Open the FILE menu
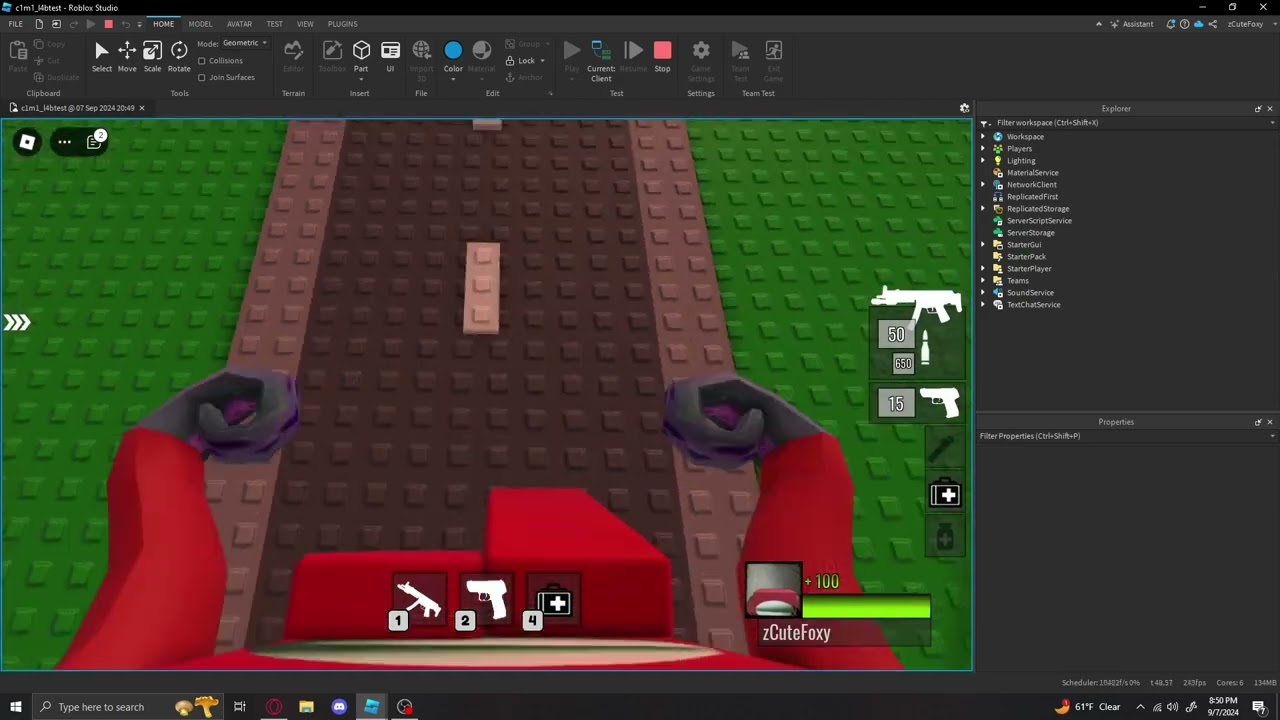 pyautogui.click(x=16, y=24)
